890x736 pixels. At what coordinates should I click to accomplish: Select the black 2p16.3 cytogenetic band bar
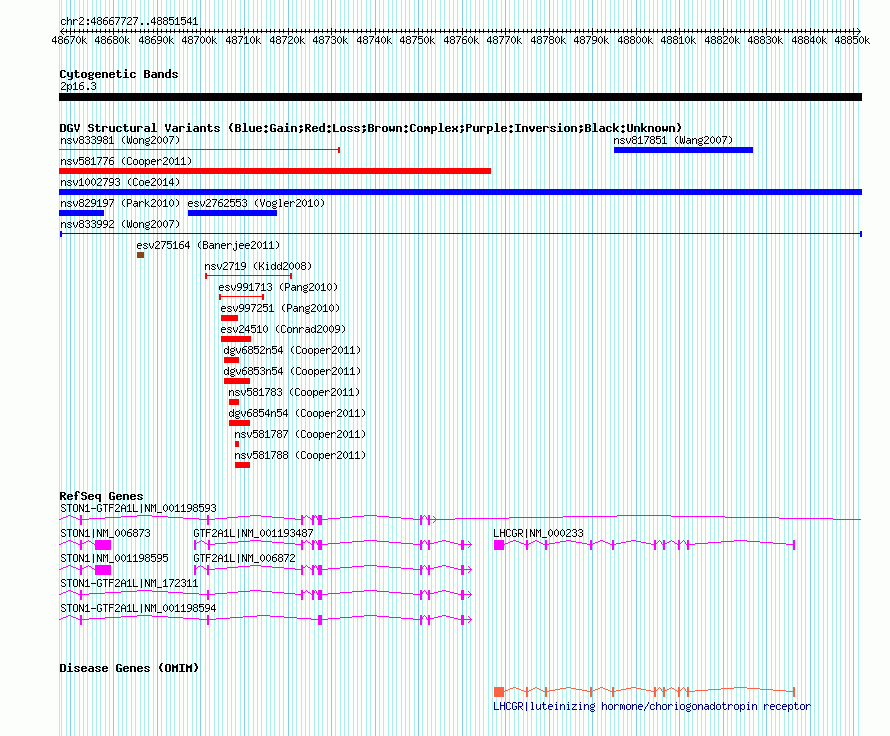460,97
